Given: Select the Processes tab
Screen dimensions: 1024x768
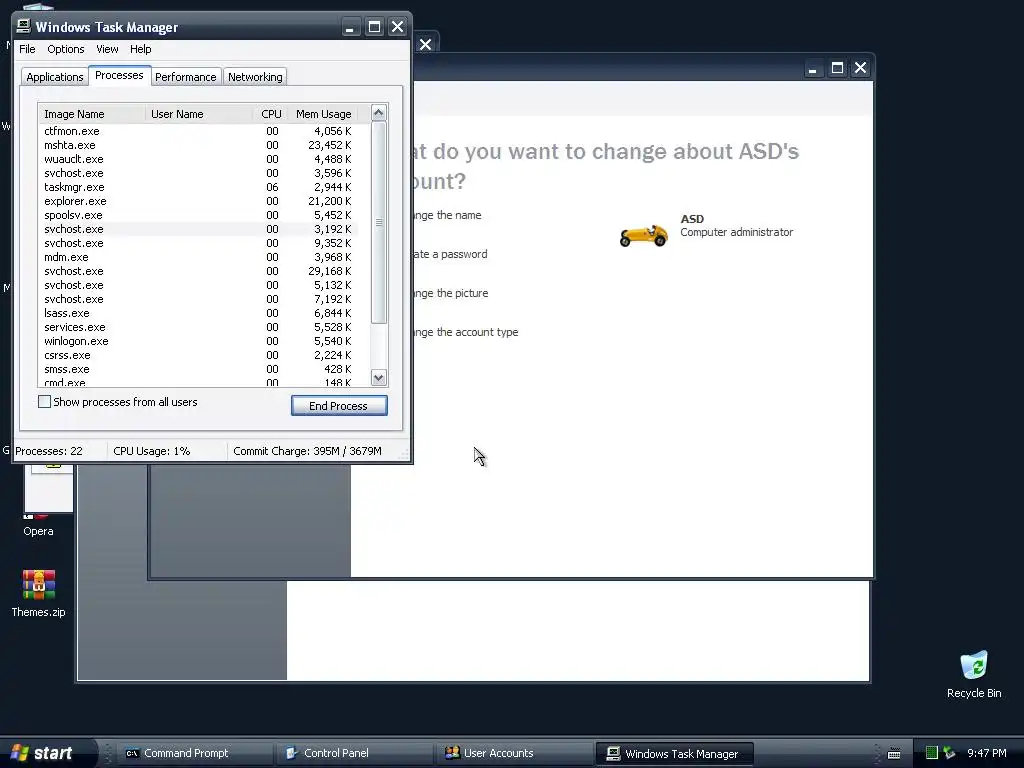Looking at the screenshot, I should click(x=120, y=75).
